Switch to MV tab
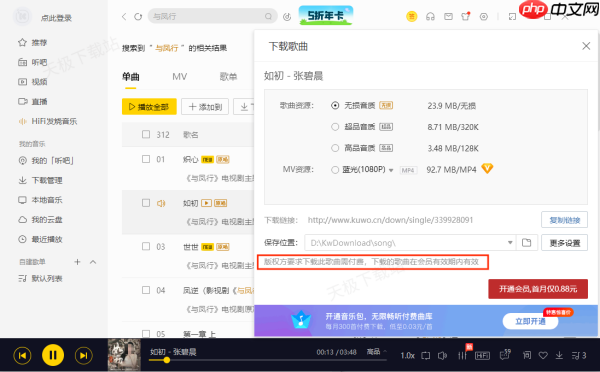This screenshot has height=372, width=600. coord(179,77)
